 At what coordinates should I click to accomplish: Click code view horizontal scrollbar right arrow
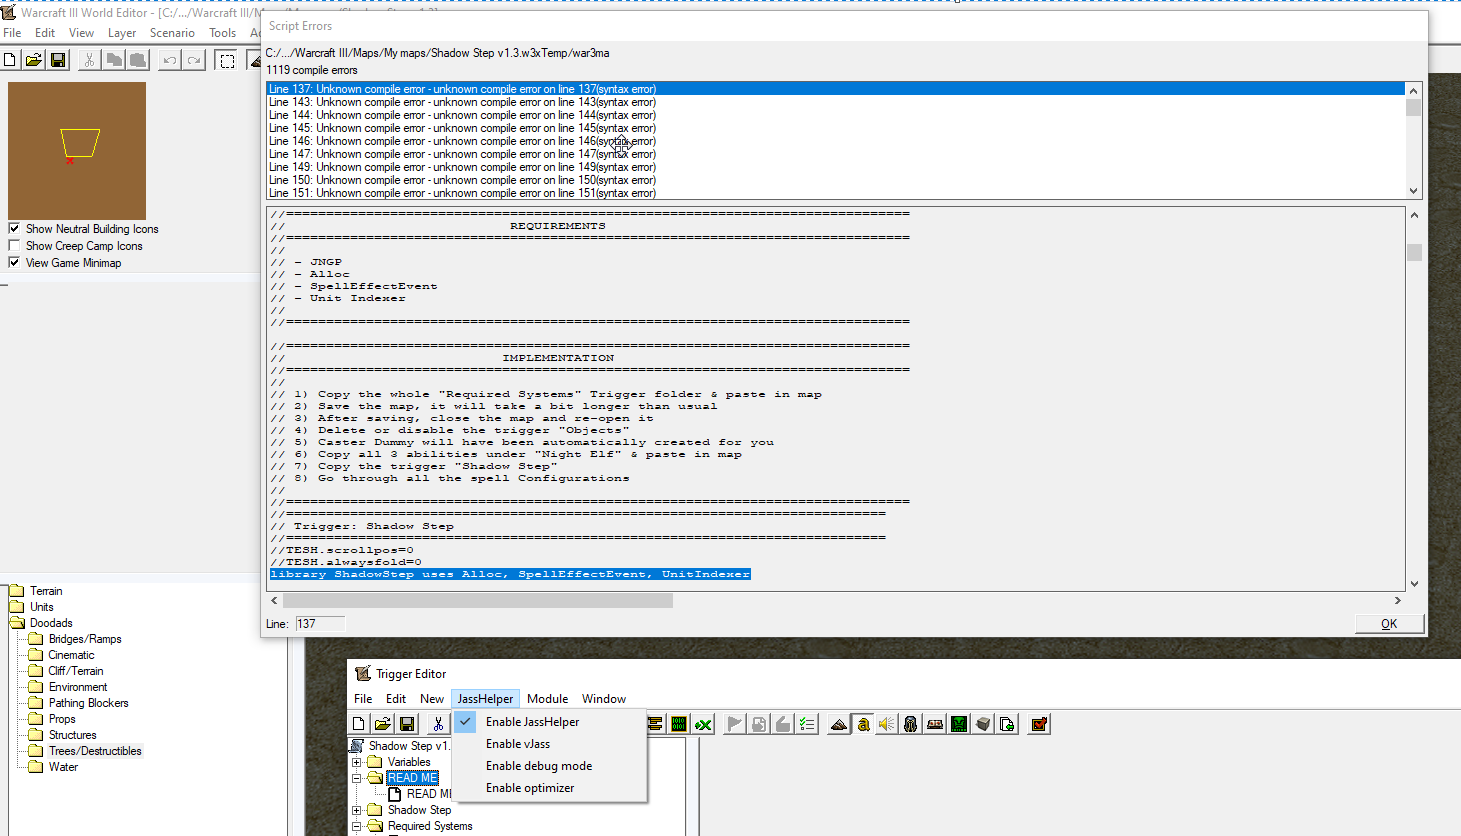pyautogui.click(x=1397, y=601)
